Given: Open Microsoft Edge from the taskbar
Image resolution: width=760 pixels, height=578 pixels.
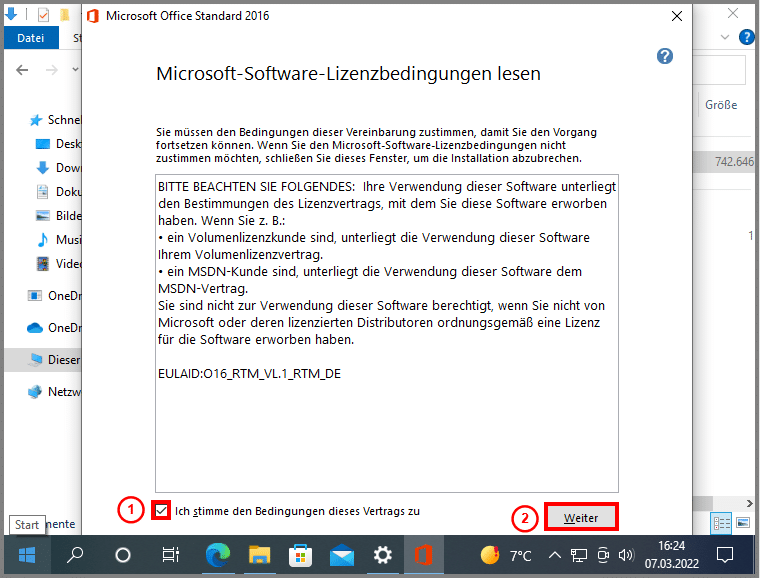Looking at the screenshot, I should [216, 555].
